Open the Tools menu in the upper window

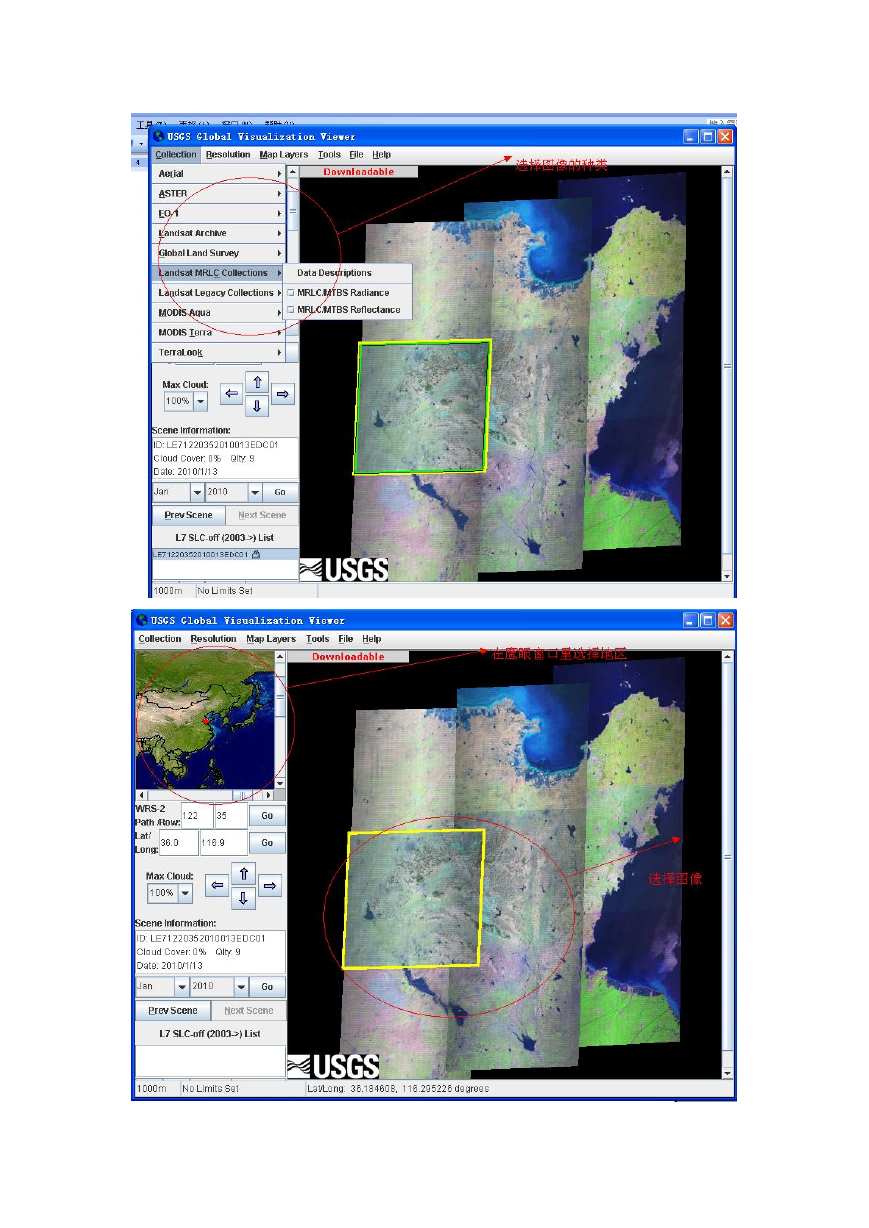pyautogui.click(x=329, y=155)
